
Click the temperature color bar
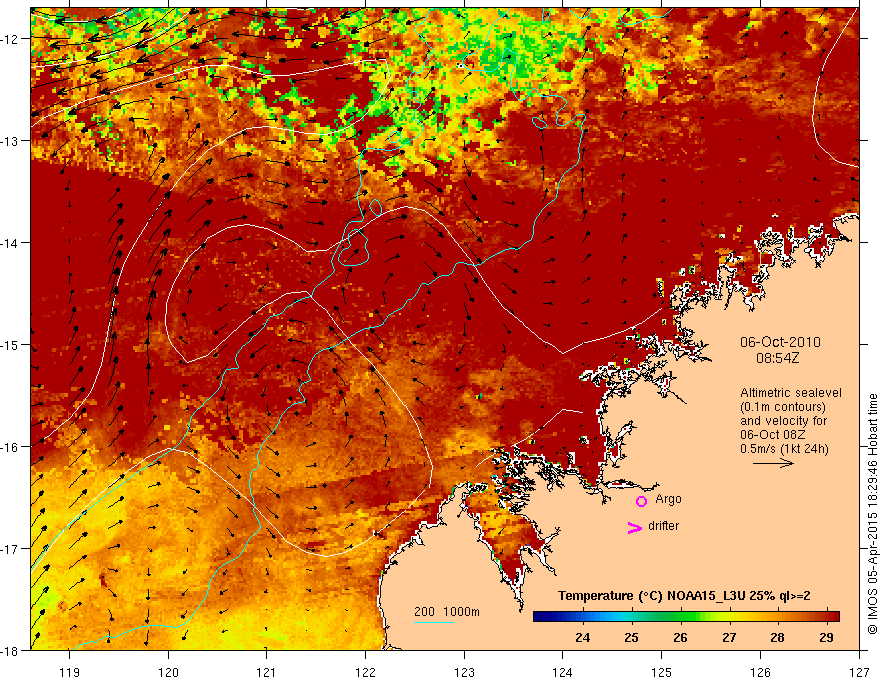click(x=686, y=617)
